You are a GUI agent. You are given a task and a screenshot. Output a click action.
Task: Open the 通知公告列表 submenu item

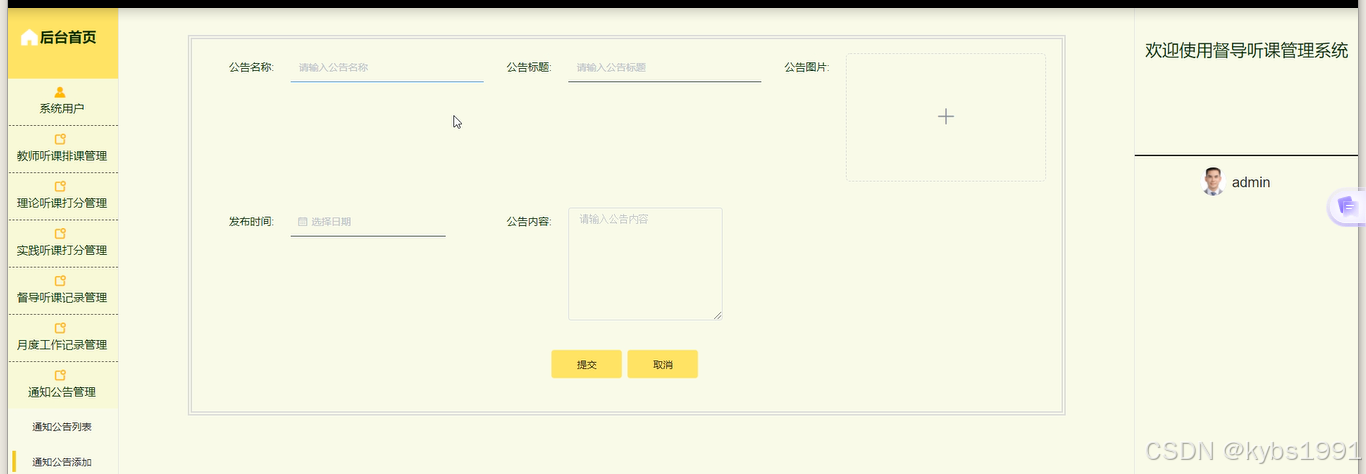(62, 427)
